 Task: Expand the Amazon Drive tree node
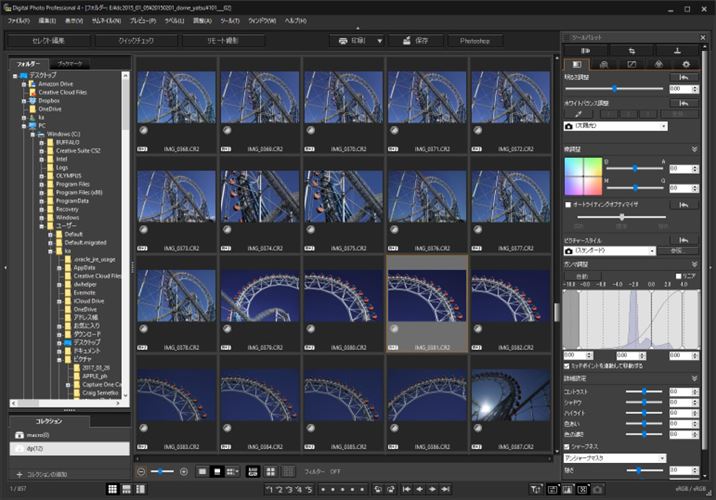[x=24, y=84]
